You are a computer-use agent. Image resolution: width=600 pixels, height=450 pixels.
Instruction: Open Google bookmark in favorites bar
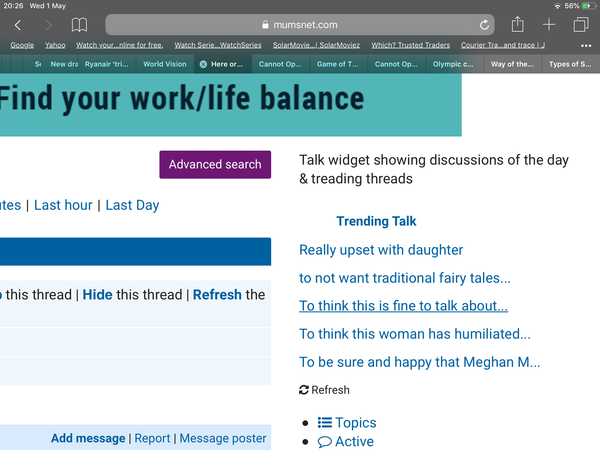(x=22, y=45)
